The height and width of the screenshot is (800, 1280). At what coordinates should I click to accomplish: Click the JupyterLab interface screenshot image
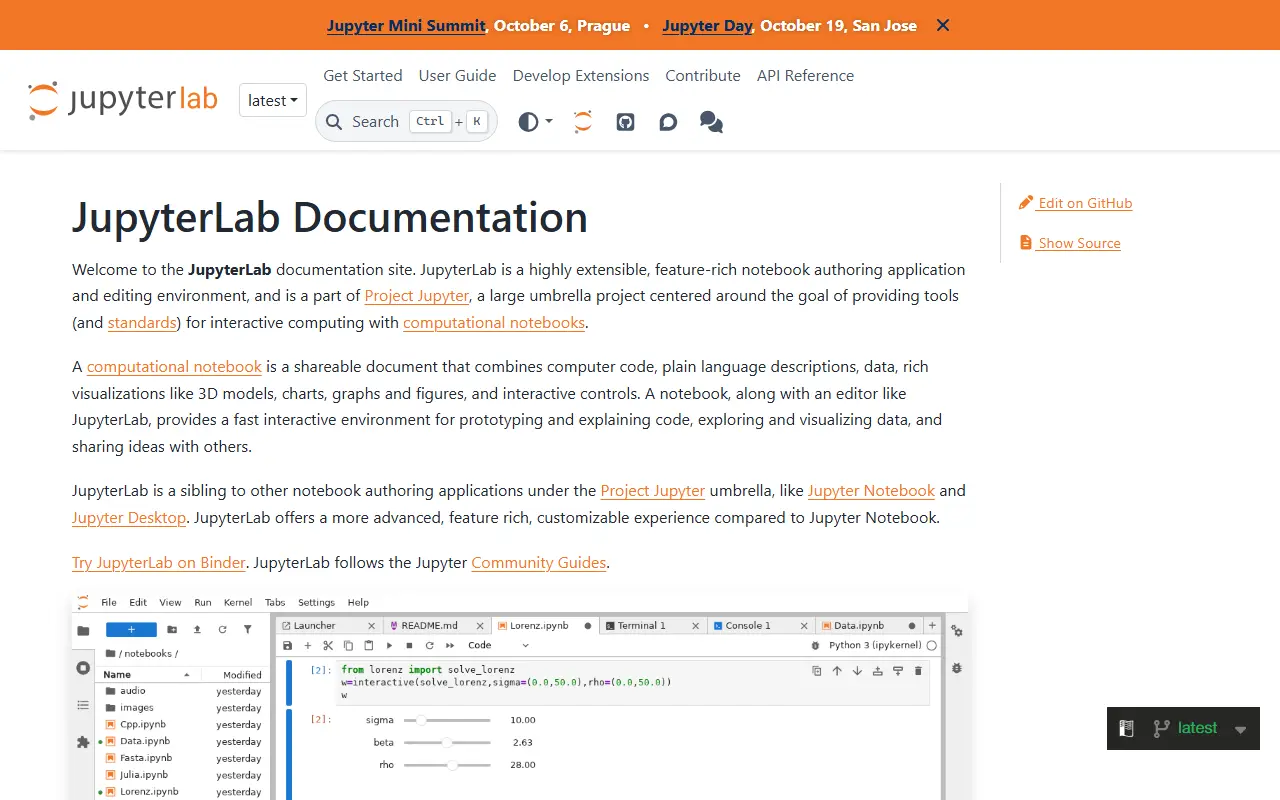click(520, 696)
